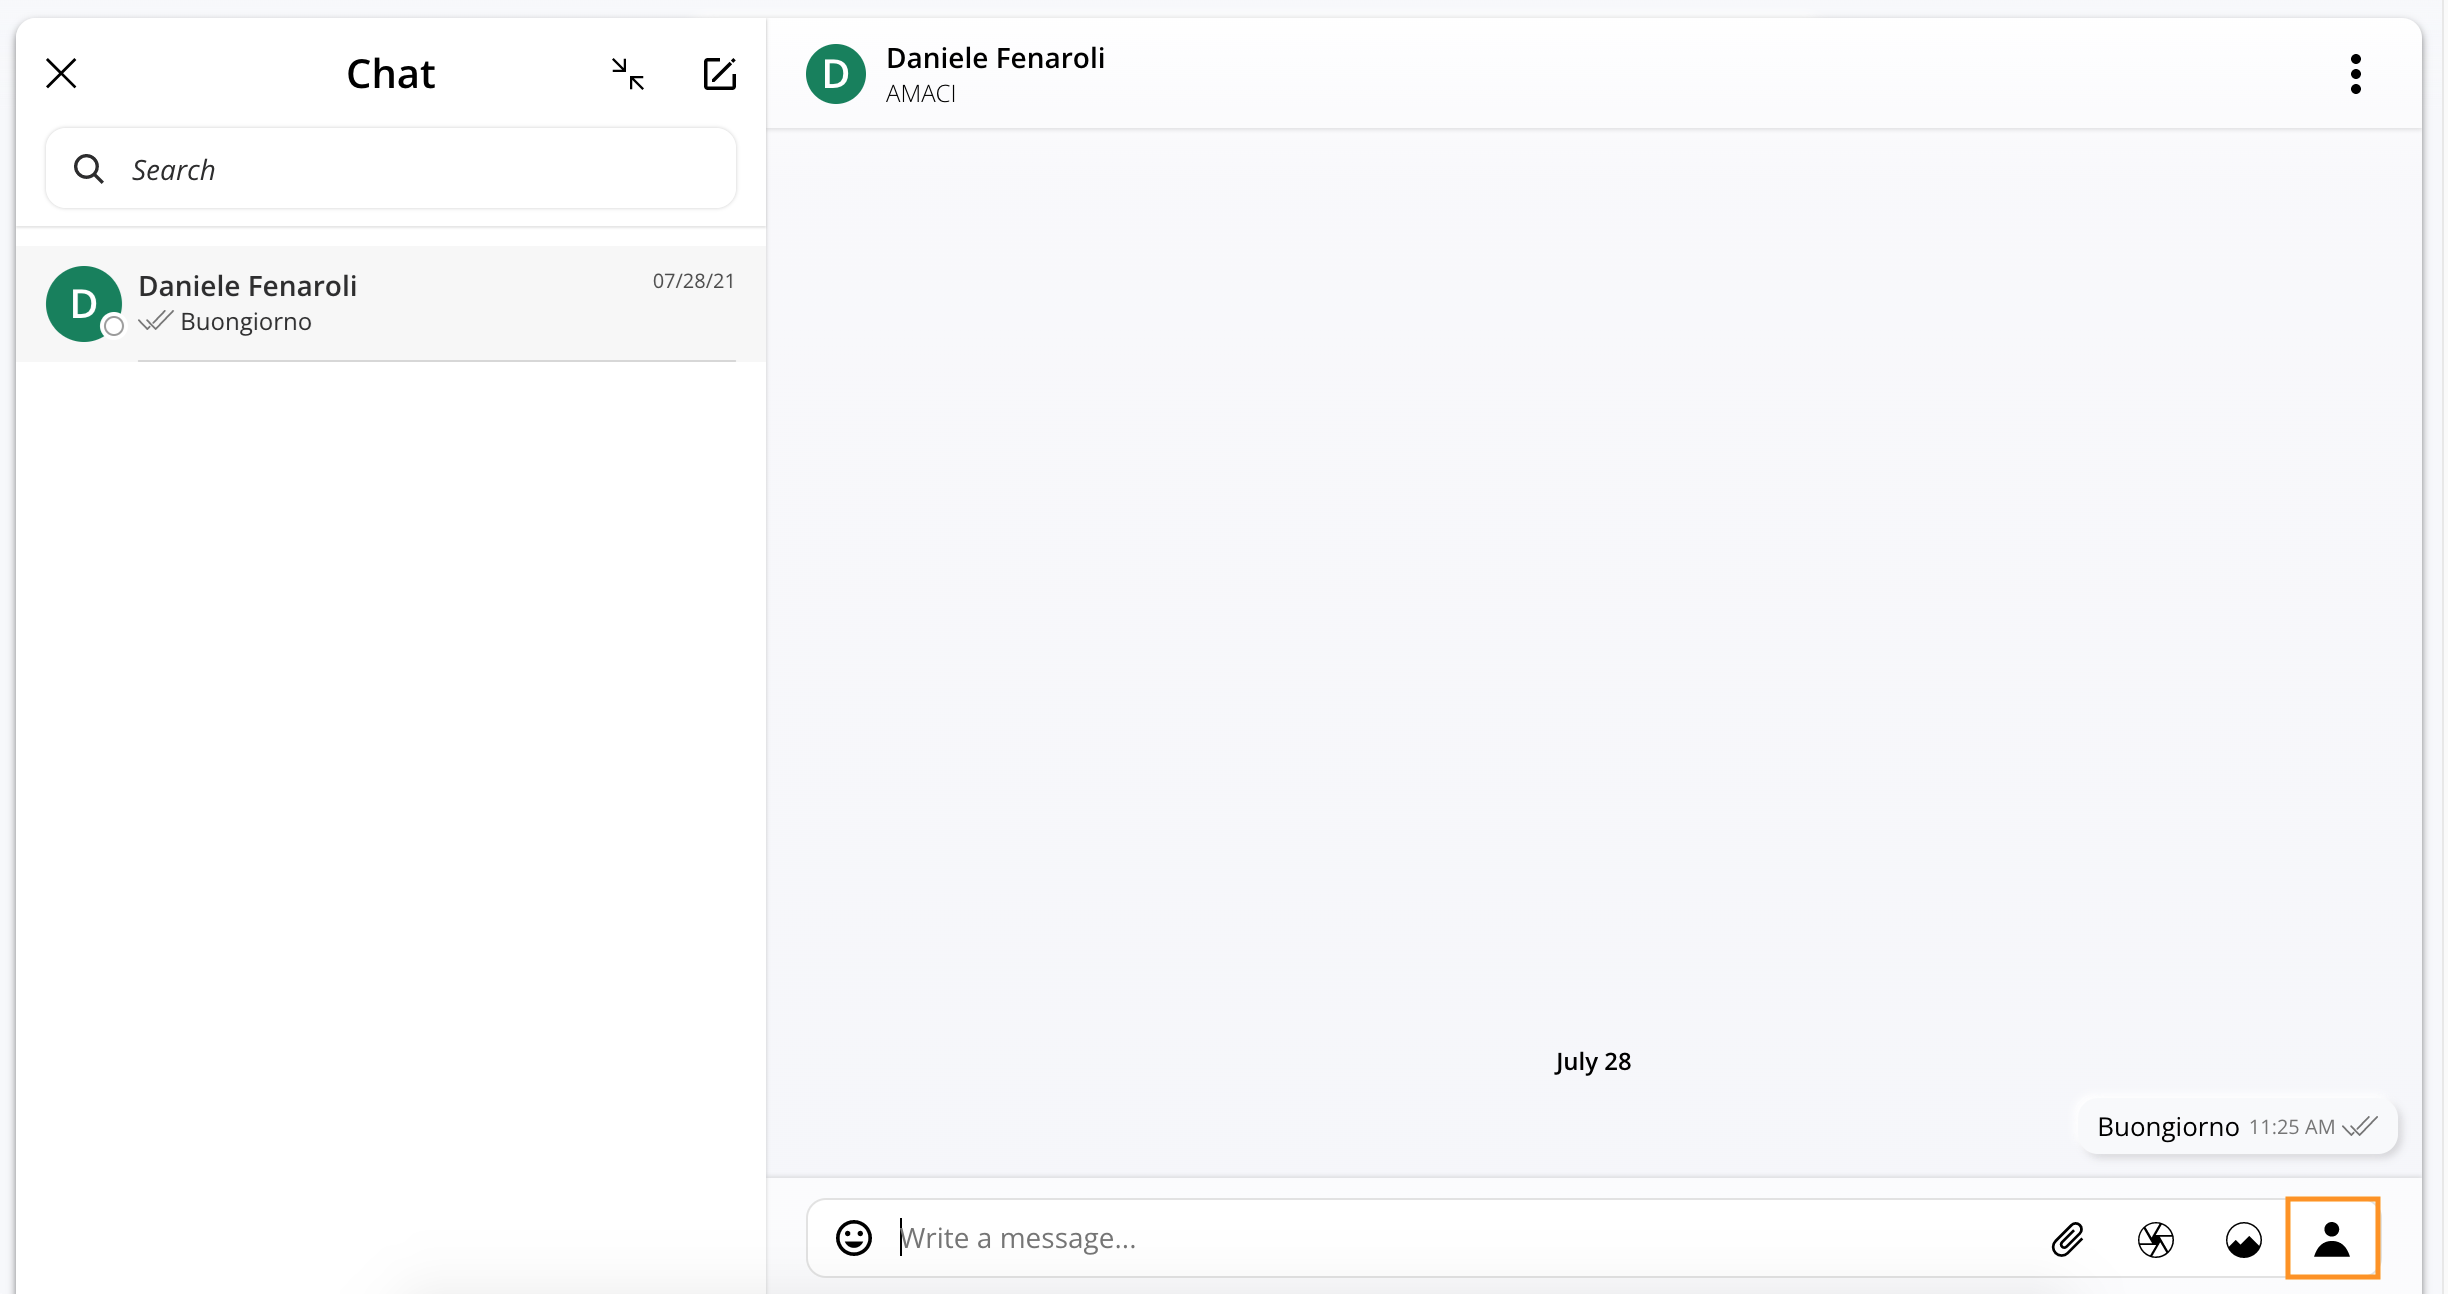The height and width of the screenshot is (1294, 2448).
Task: Attach a file using the paperclip icon
Action: [2068, 1239]
